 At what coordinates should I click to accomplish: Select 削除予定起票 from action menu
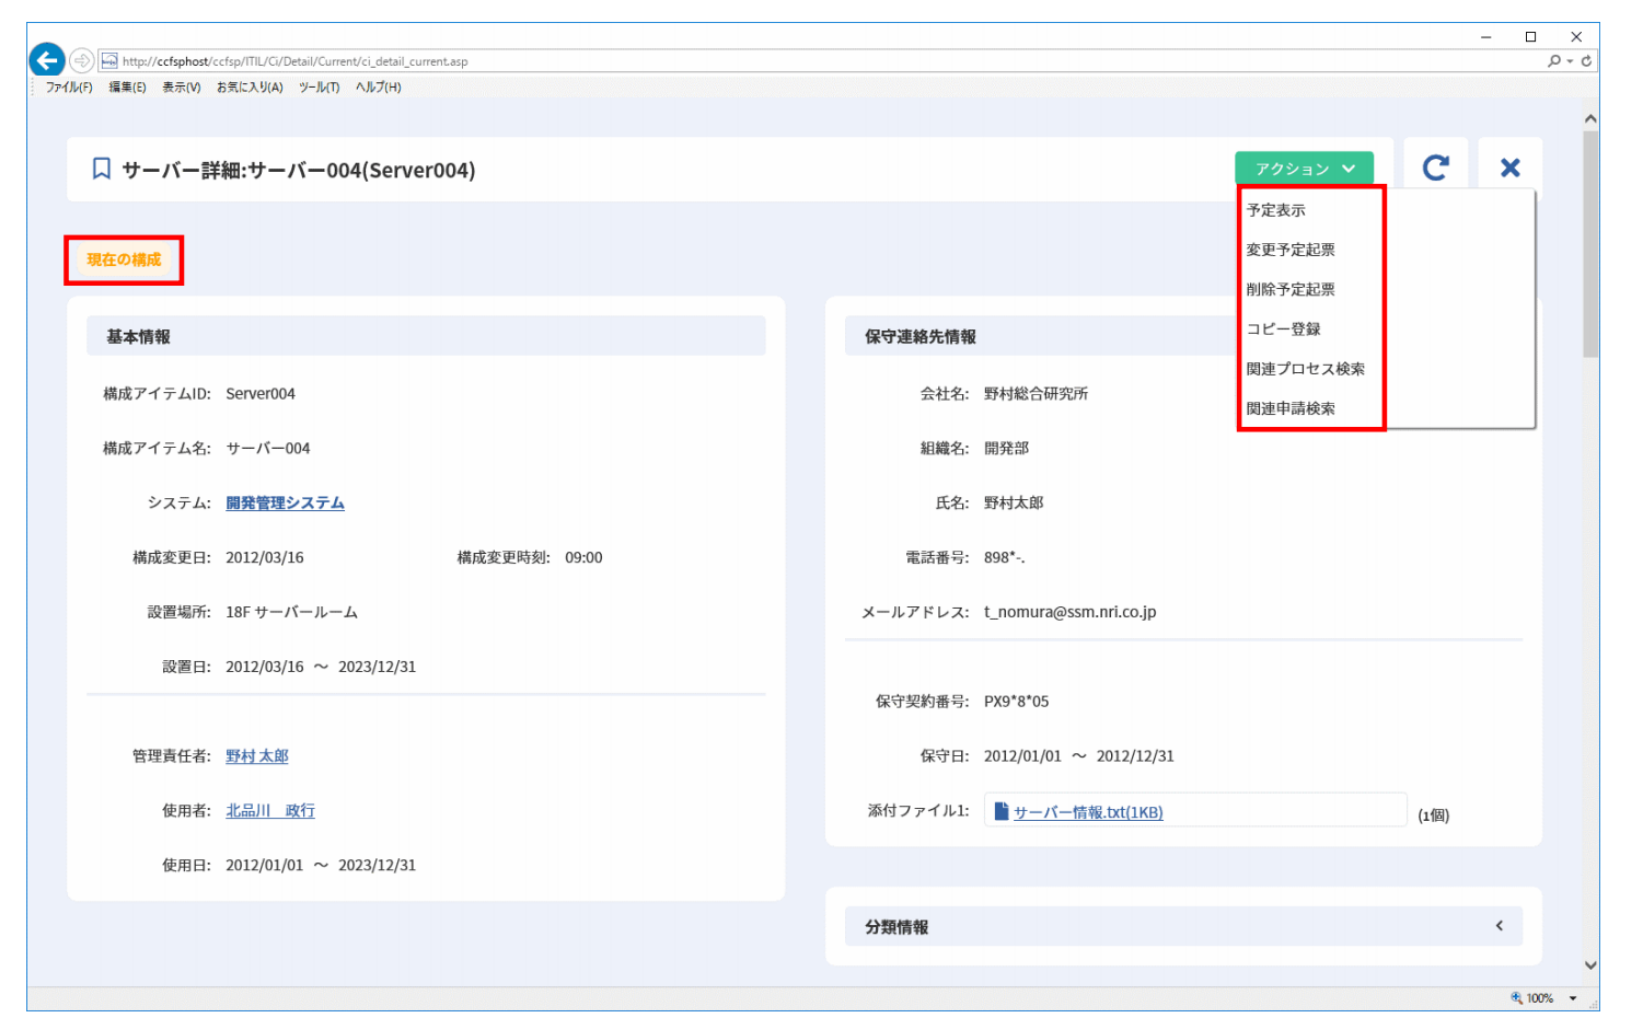[x=1290, y=289]
